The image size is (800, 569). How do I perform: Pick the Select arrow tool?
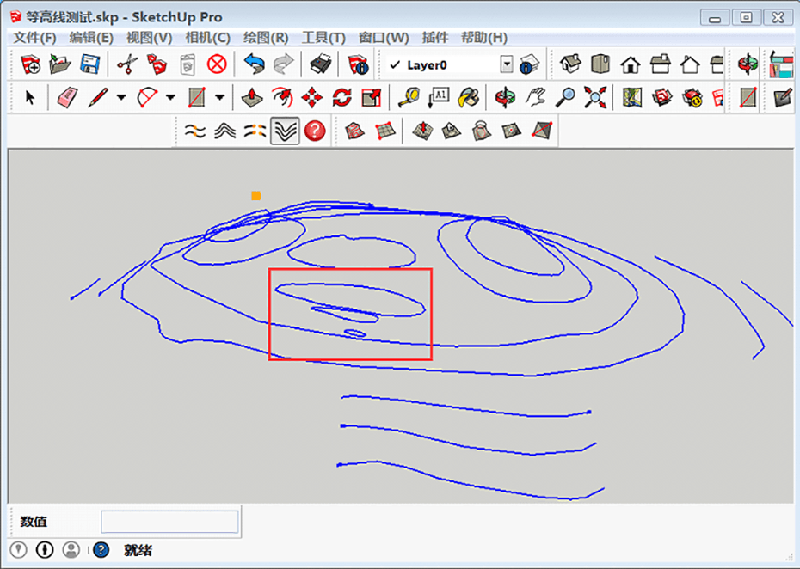click(x=30, y=97)
